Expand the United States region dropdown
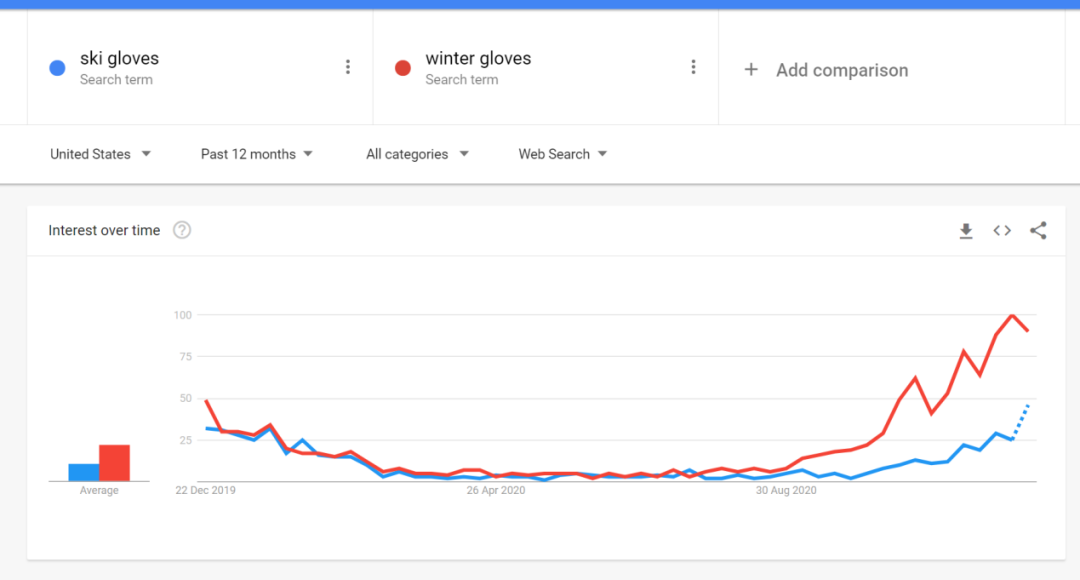The width and height of the screenshot is (1080, 580). [x=100, y=154]
